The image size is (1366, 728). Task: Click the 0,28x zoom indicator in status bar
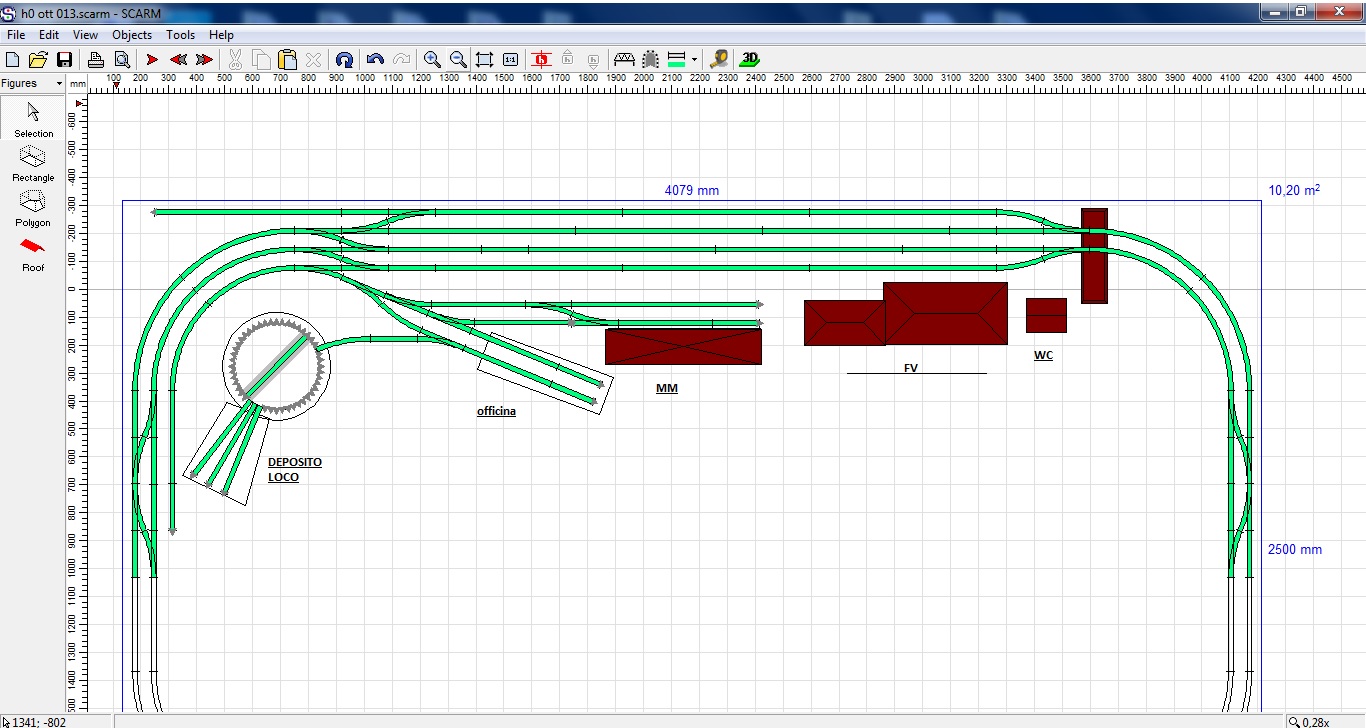click(x=1310, y=721)
